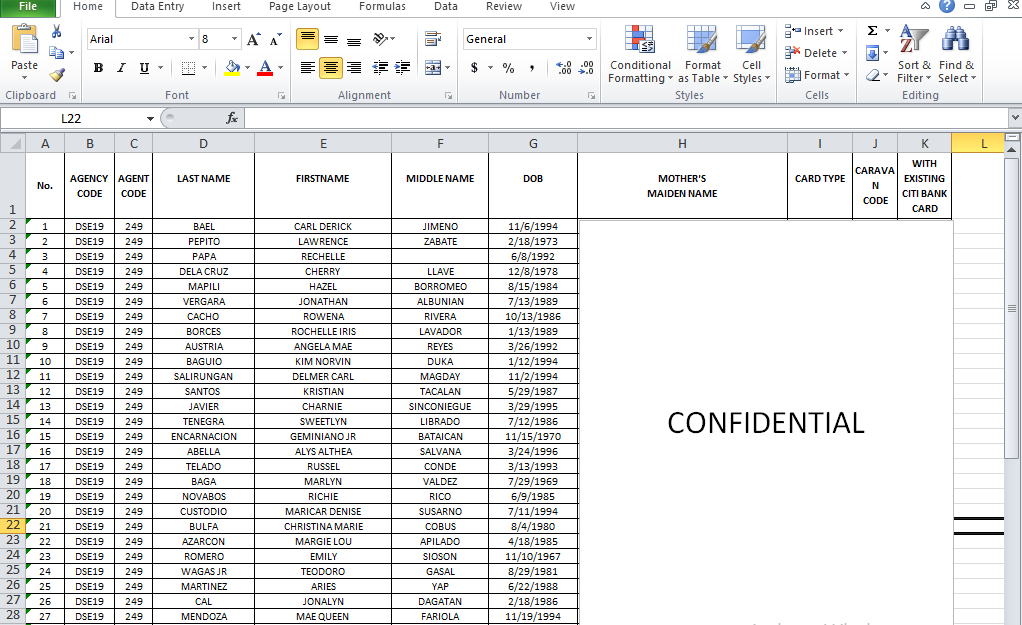Click the AutoSum sigma icon
The image size is (1022, 625).
(873, 31)
